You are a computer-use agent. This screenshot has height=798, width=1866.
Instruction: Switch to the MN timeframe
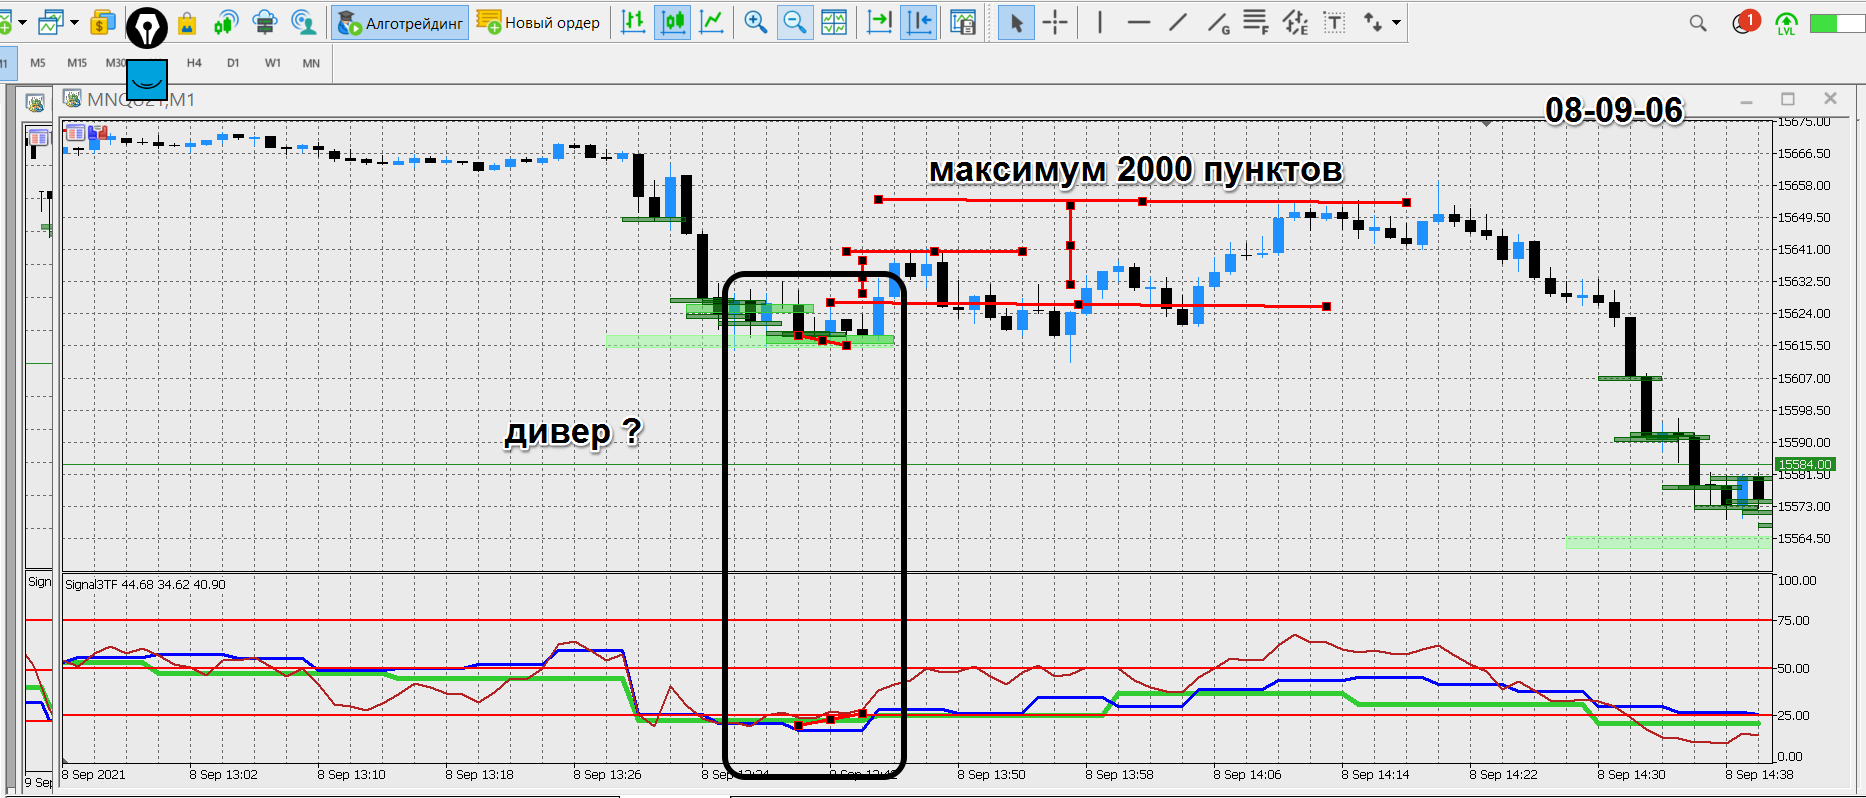(x=311, y=63)
